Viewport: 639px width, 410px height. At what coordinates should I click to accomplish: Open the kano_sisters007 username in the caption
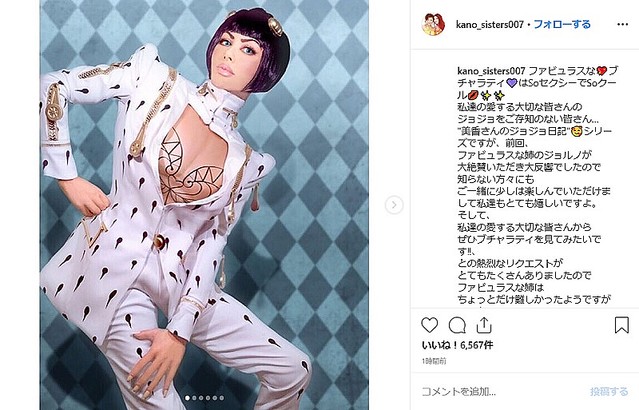point(491,71)
